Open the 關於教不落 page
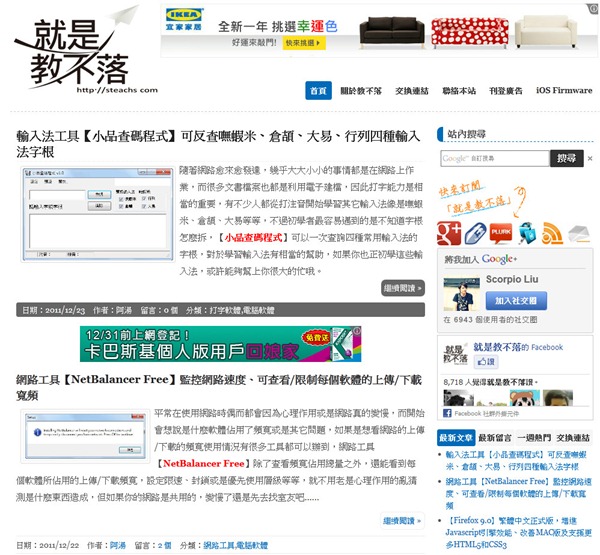Image resolution: width=600 pixels, height=555 pixels. pyautogui.click(x=361, y=91)
